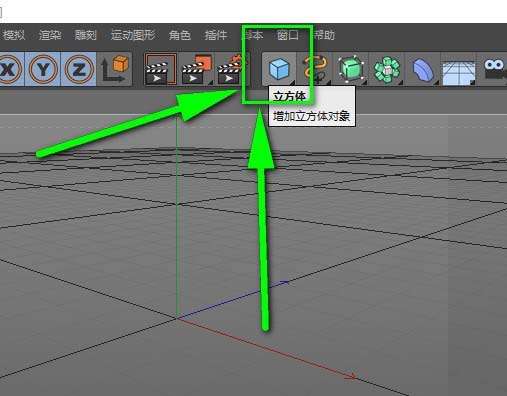Switch the coordinate system icon
507x396 pixels.
pyautogui.click(x=115, y=69)
